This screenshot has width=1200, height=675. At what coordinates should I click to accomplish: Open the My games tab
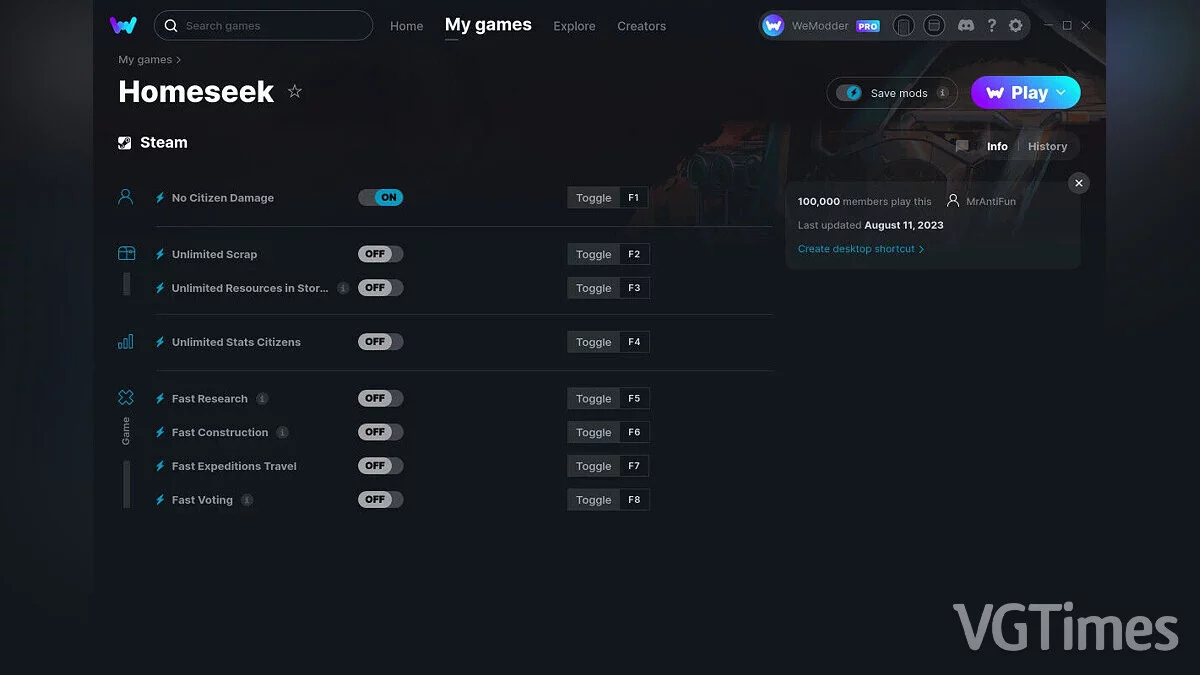[x=488, y=25]
